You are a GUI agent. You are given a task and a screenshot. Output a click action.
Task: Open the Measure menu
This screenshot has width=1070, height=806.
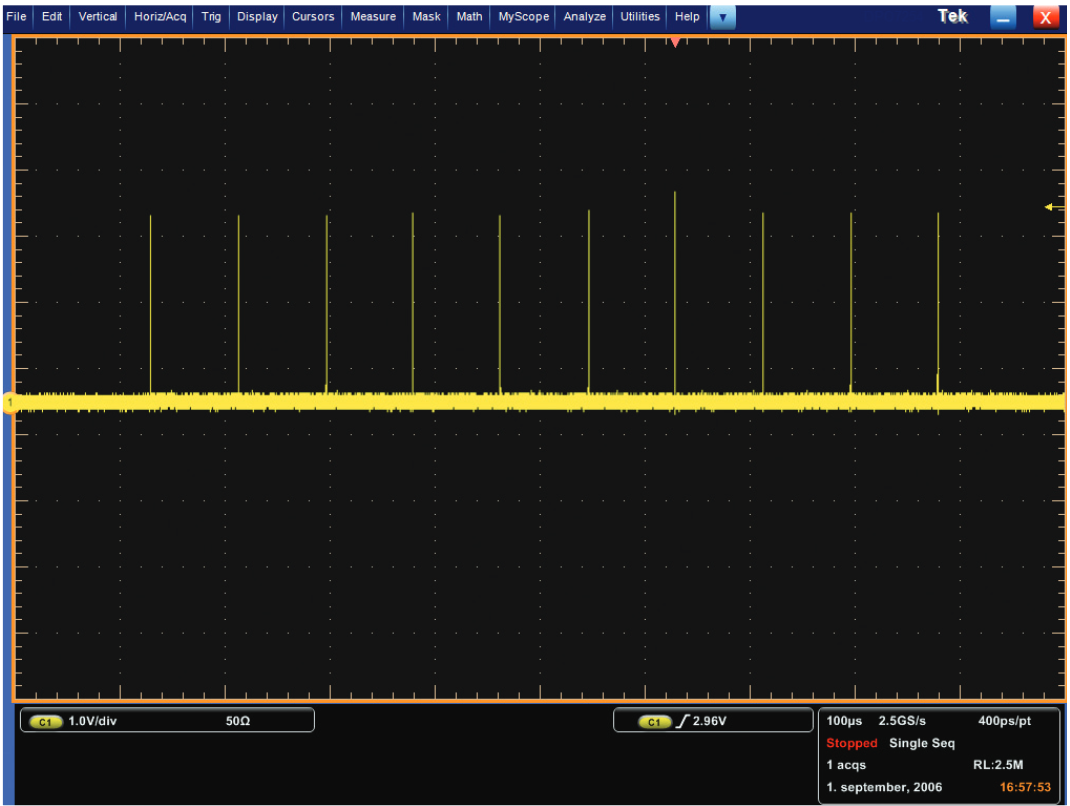372,16
